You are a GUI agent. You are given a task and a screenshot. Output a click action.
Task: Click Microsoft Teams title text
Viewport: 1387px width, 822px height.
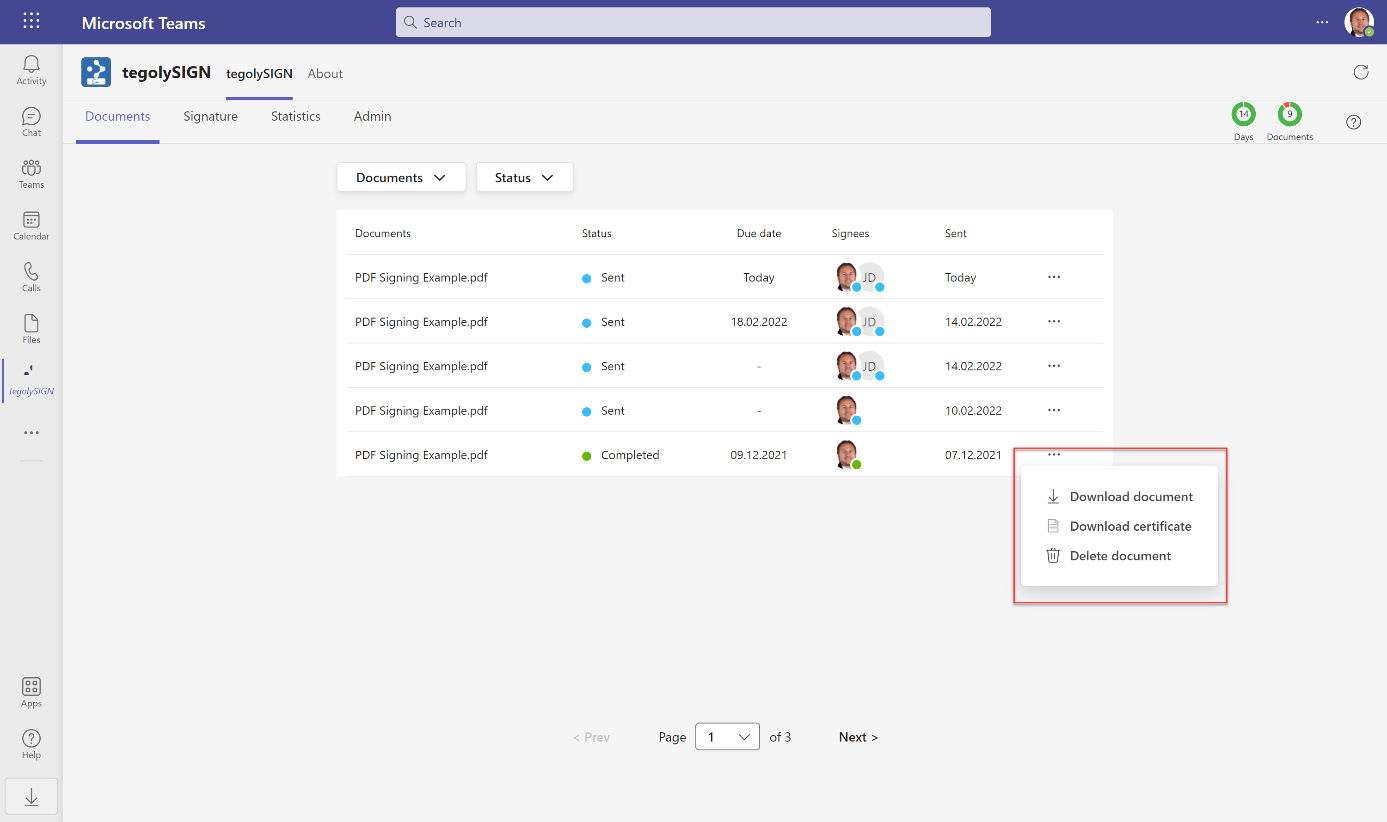pyautogui.click(x=143, y=22)
